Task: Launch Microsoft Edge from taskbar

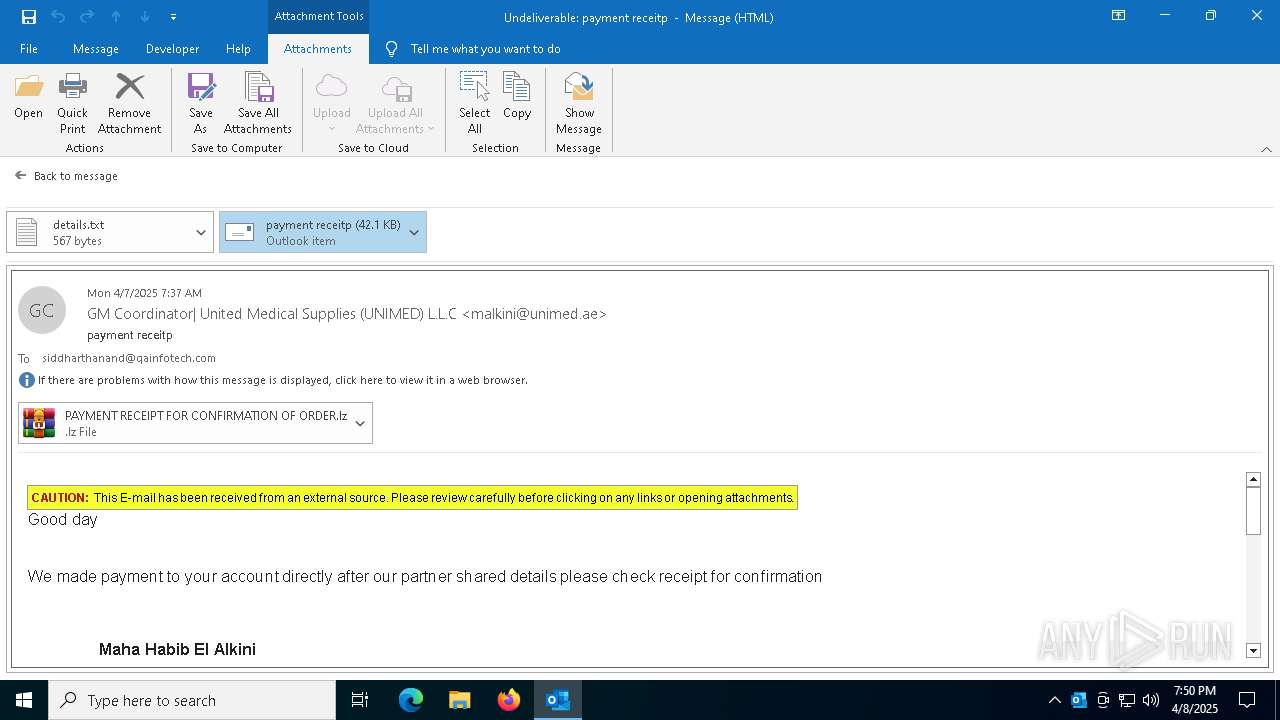Action: [411, 700]
